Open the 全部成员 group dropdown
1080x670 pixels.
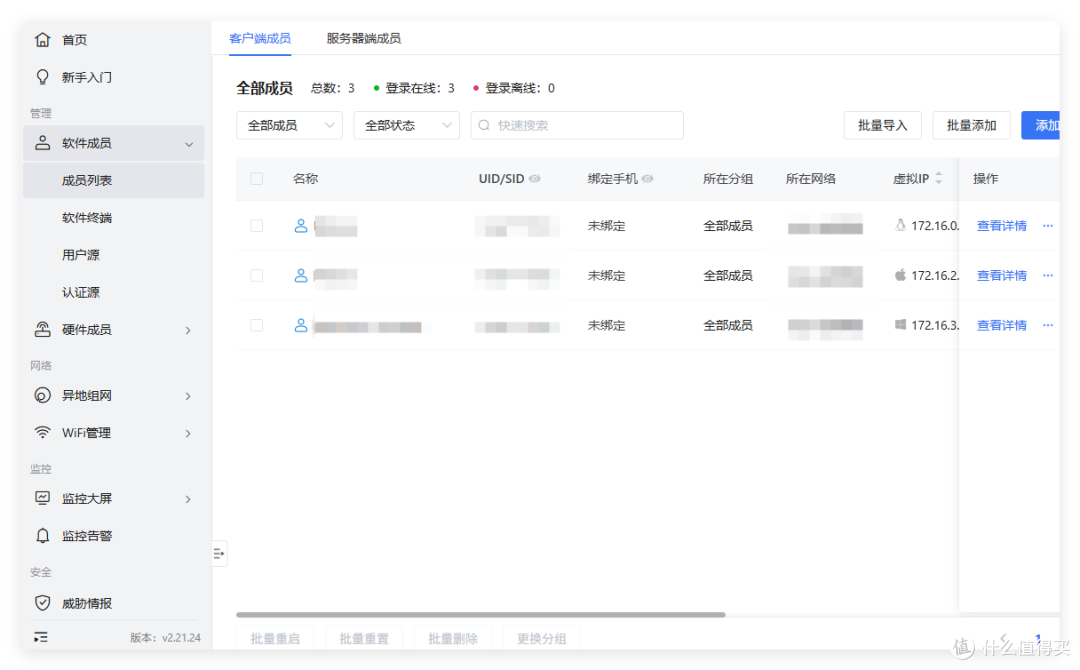tap(289, 125)
